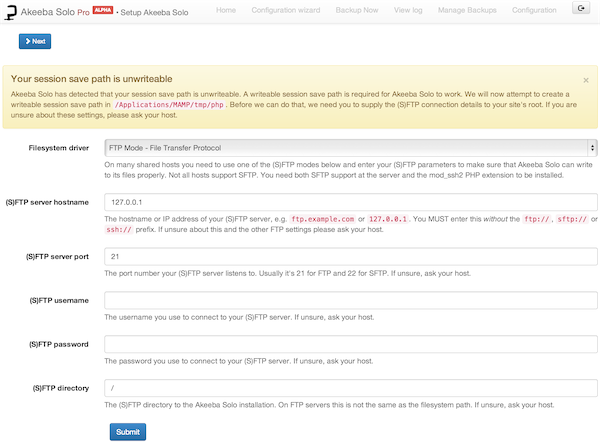This screenshot has width=600, height=445.
Task: Open the Configuration wizard menu
Action: pyautogui.click(x=285, y=10)
